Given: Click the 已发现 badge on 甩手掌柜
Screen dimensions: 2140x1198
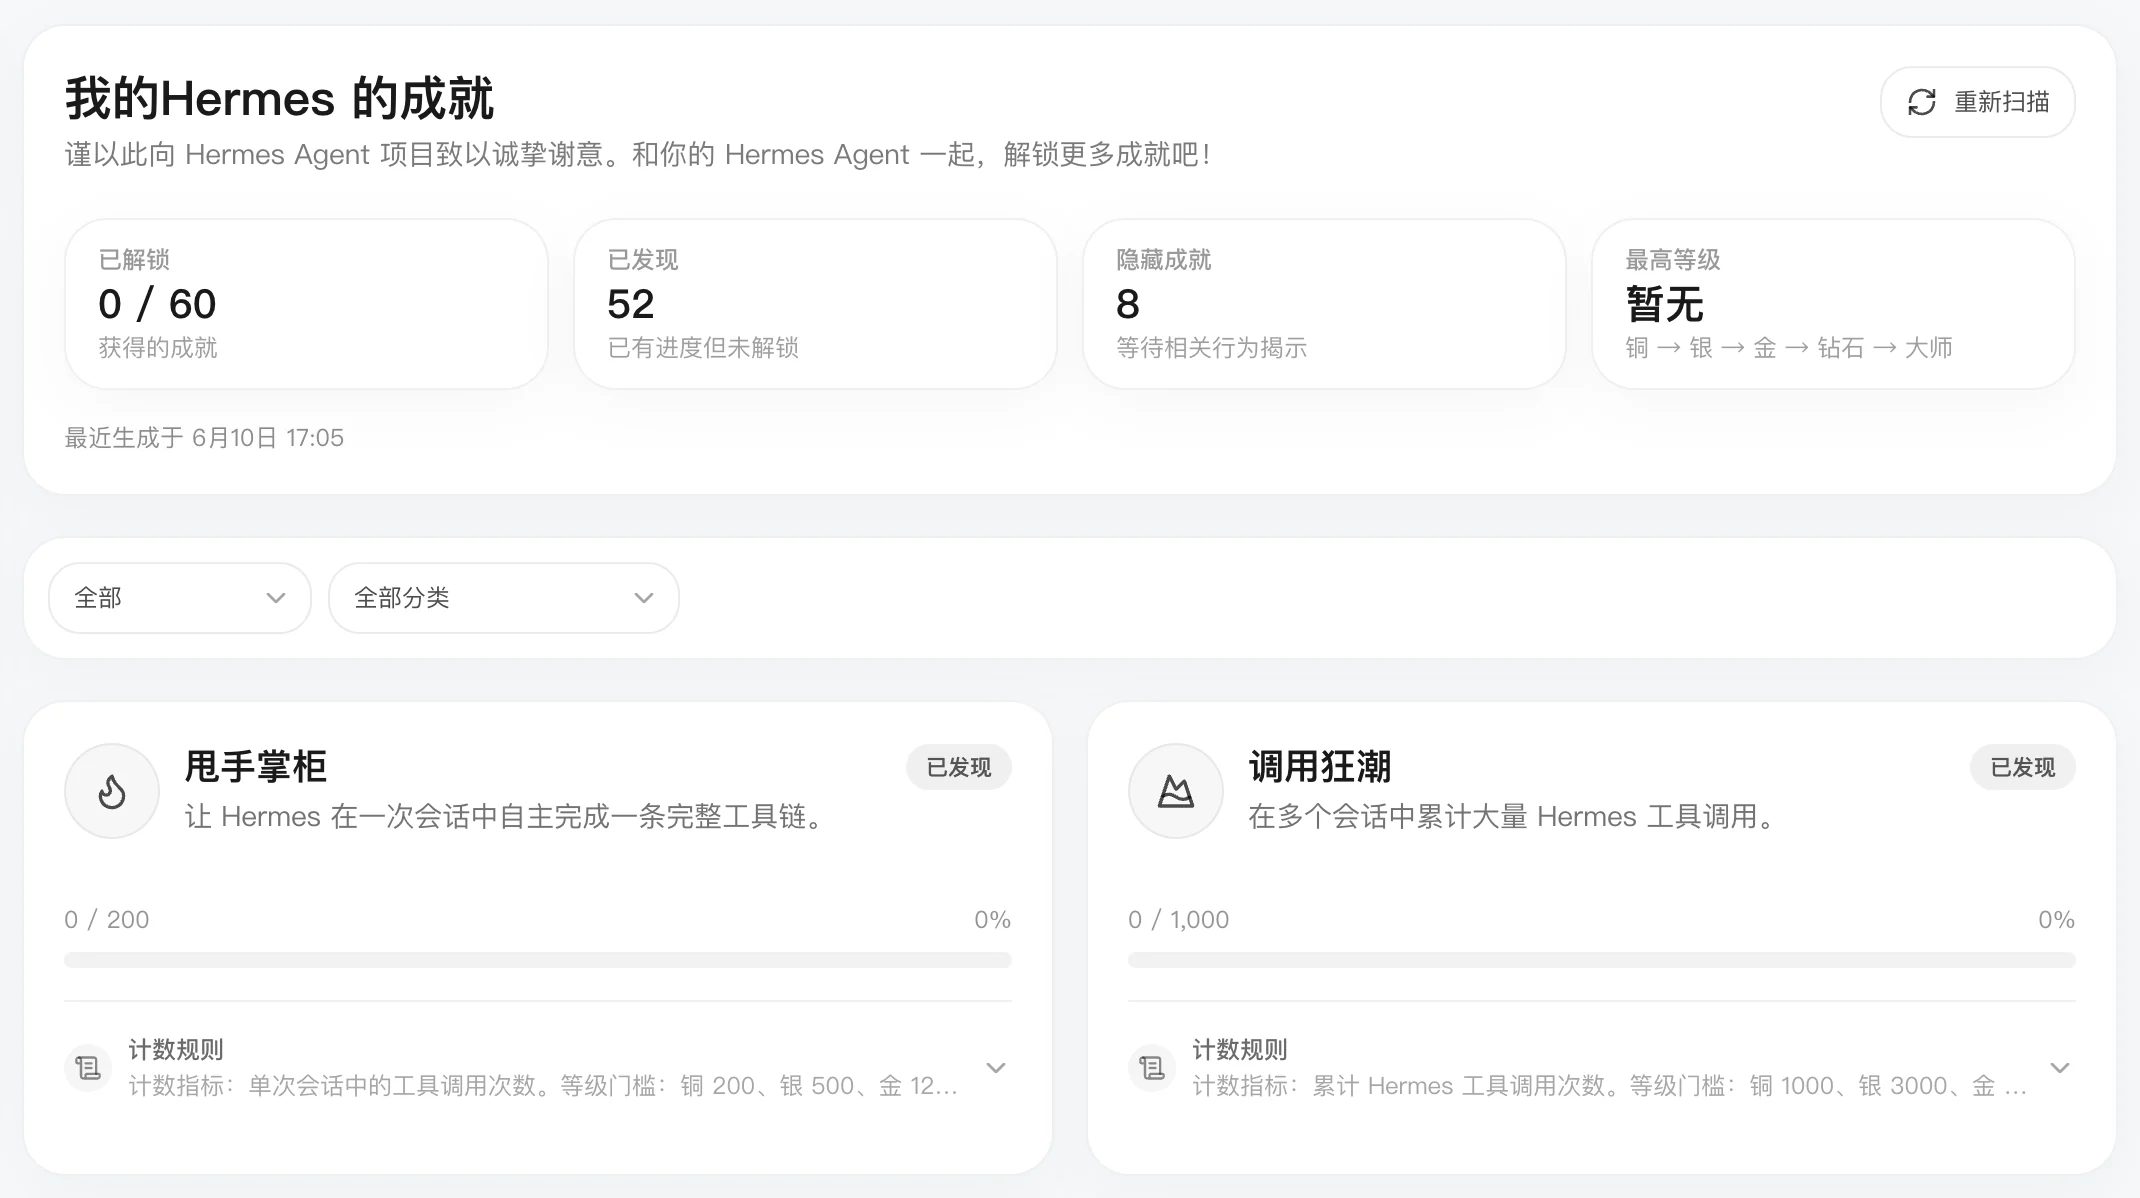Looking at the screenshot, I should 959,767.
